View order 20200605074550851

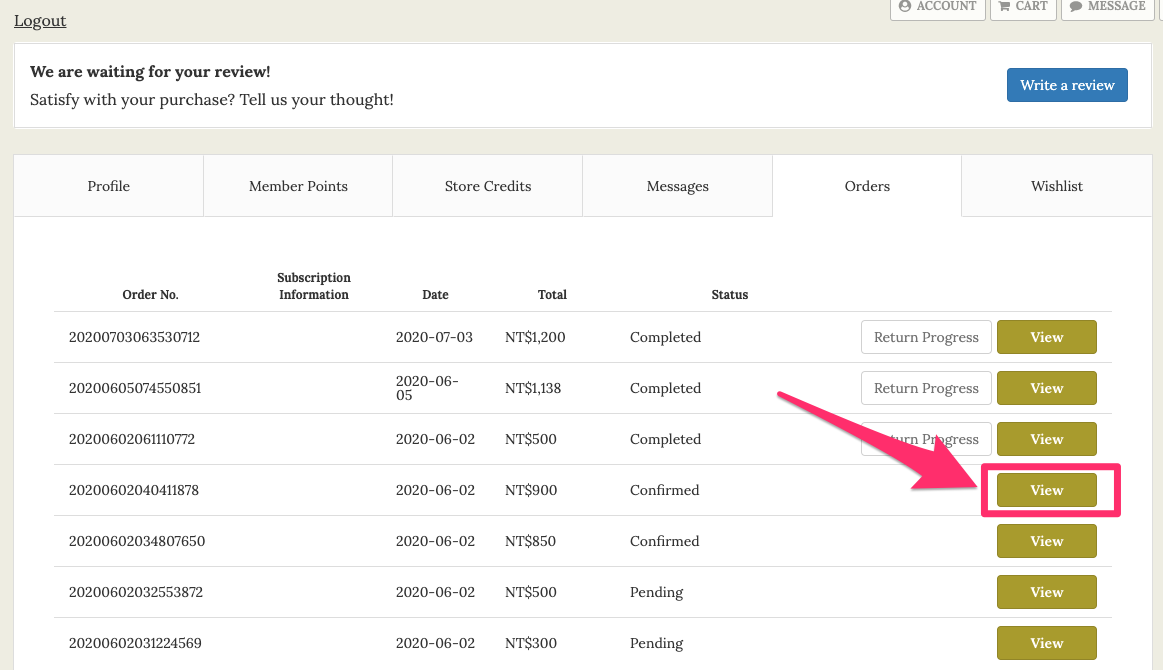pos(1047,388)
